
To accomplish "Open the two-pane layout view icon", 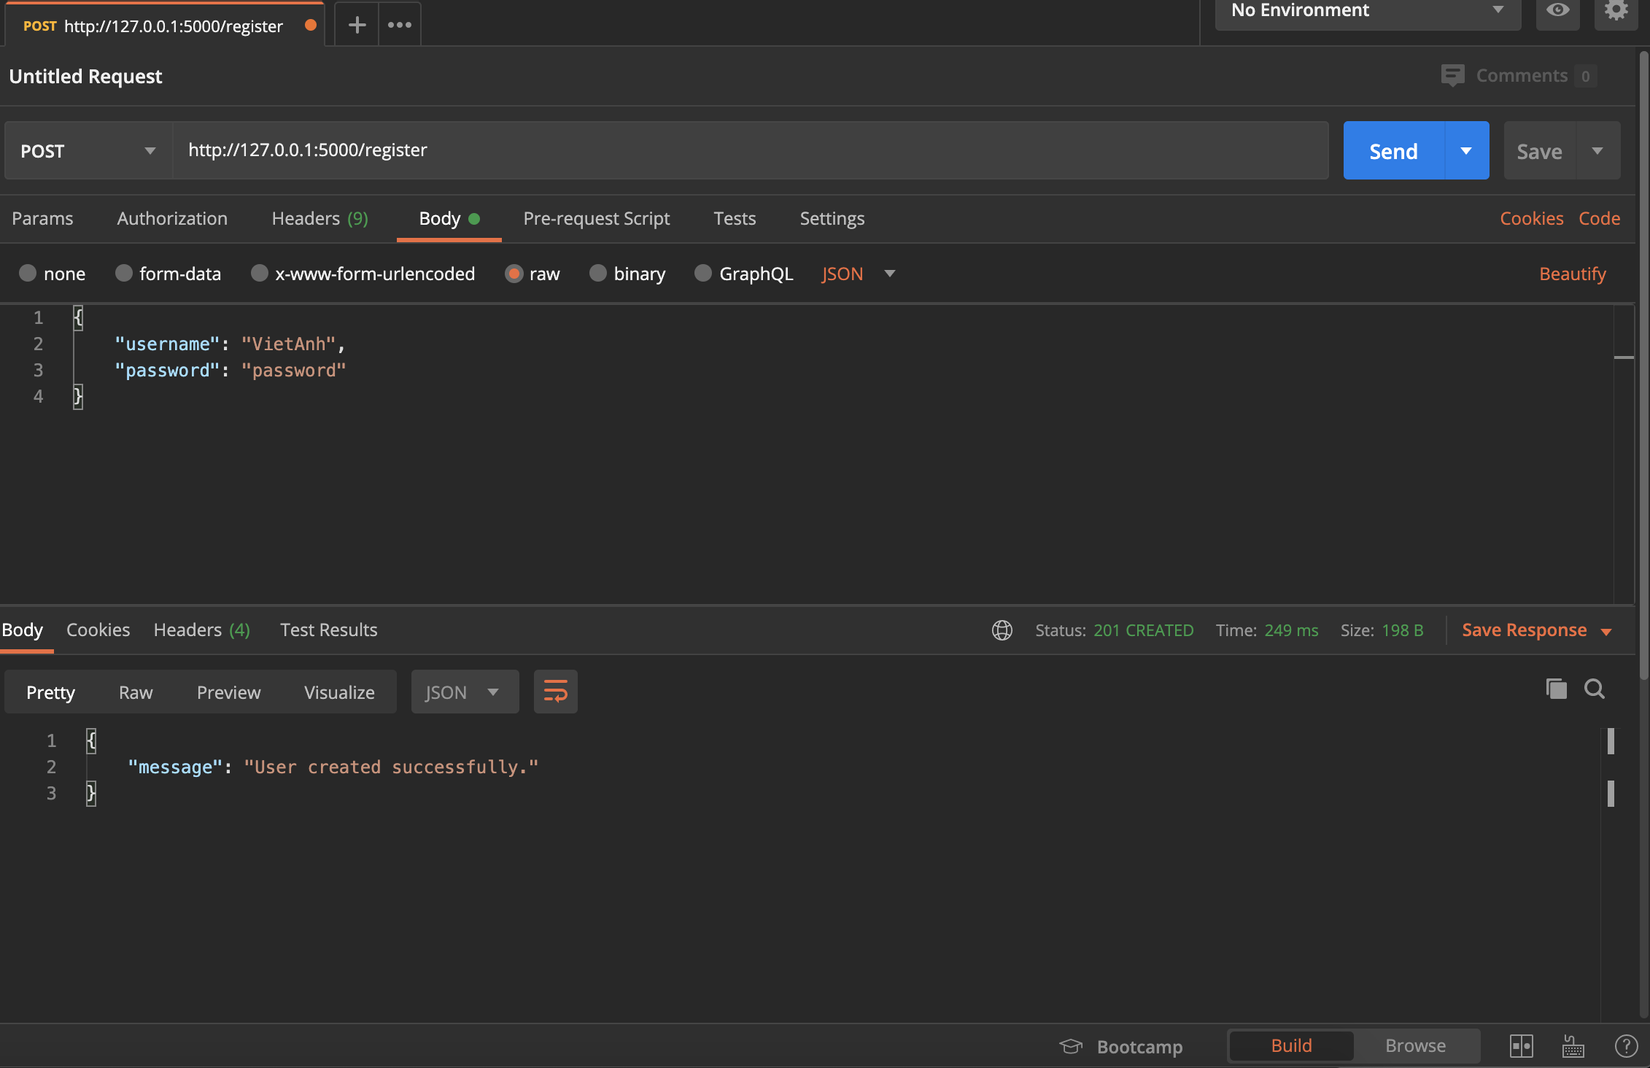I will [x=1521, y=1046].
